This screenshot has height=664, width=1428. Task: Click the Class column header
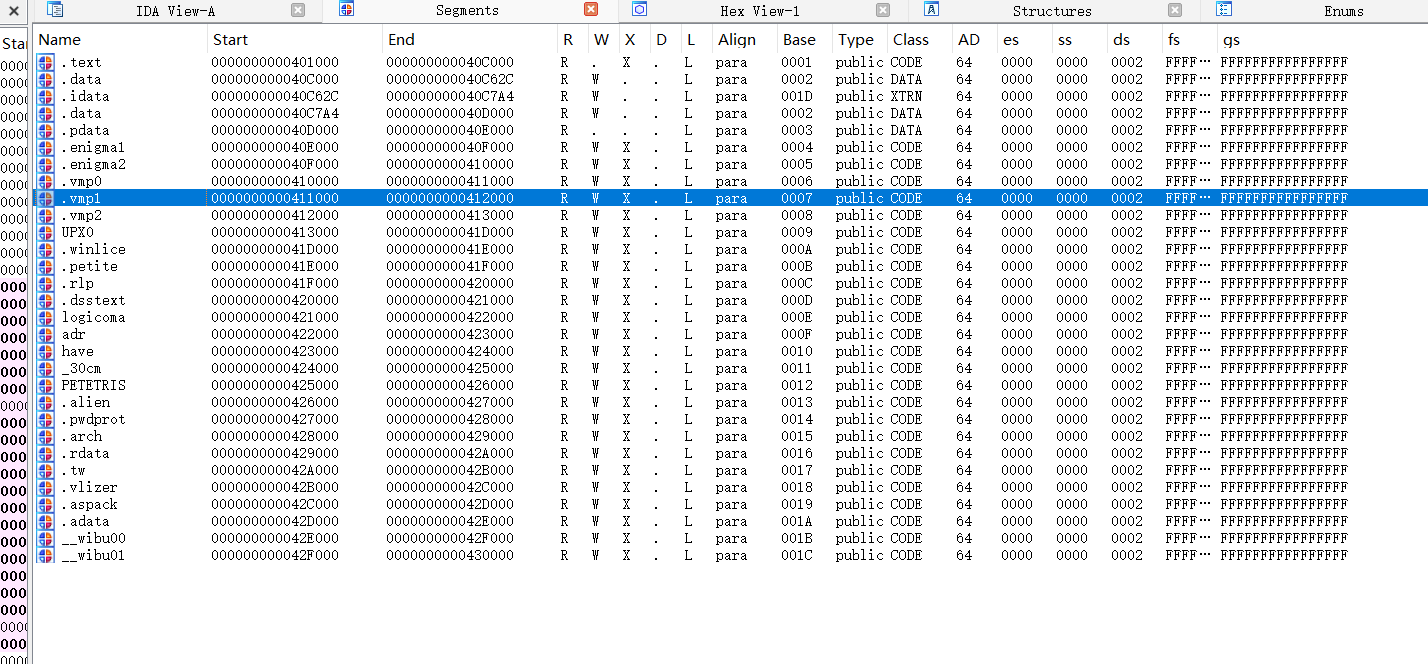(910, 40)
